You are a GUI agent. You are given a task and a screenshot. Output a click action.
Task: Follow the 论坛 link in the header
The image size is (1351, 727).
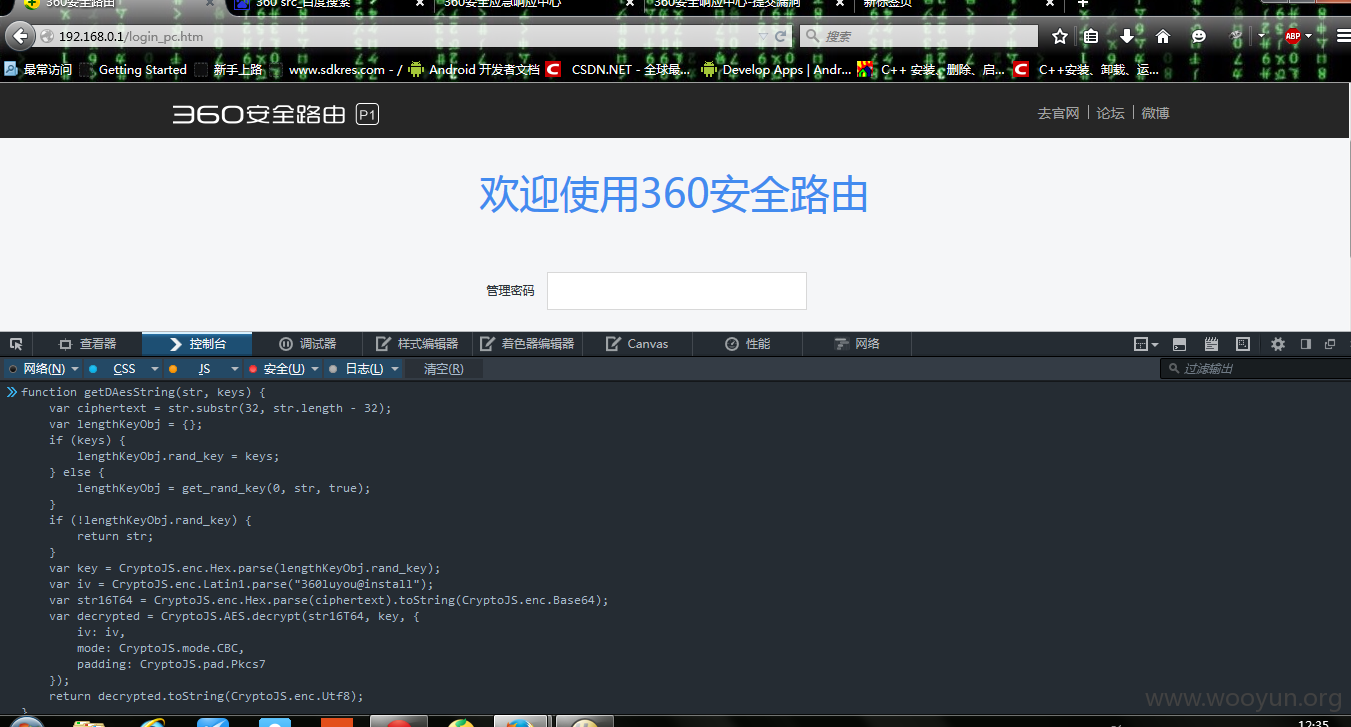coord(1110,113)
